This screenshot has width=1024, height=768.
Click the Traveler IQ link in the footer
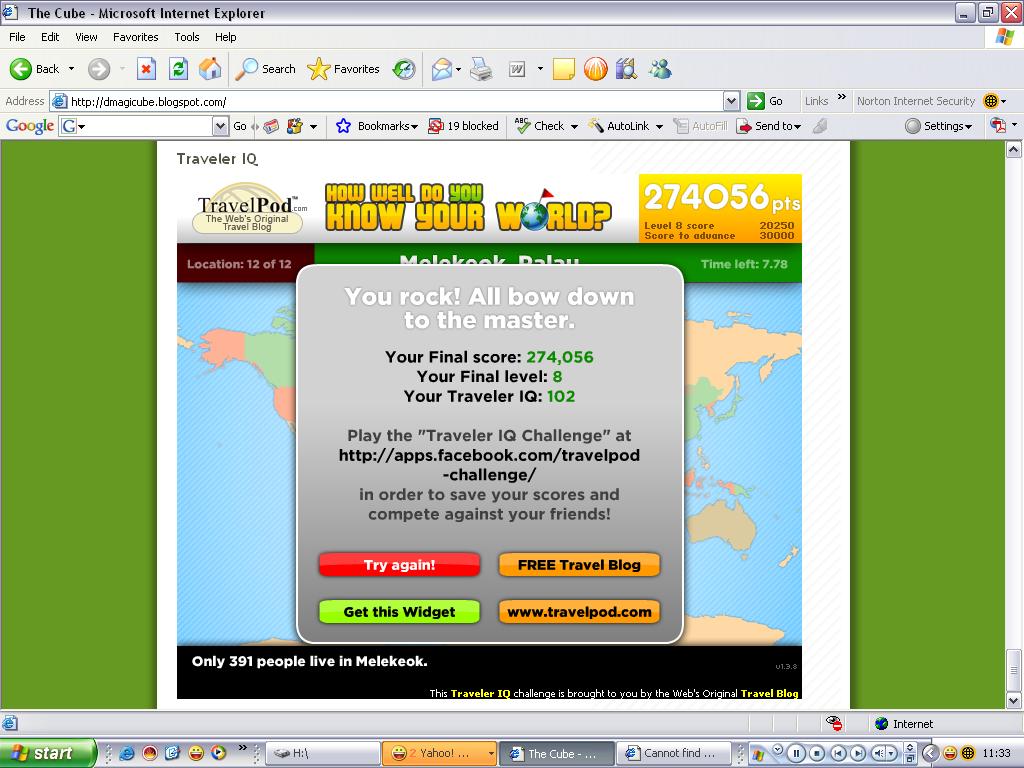pyautogui.click(x=480, y=694)
